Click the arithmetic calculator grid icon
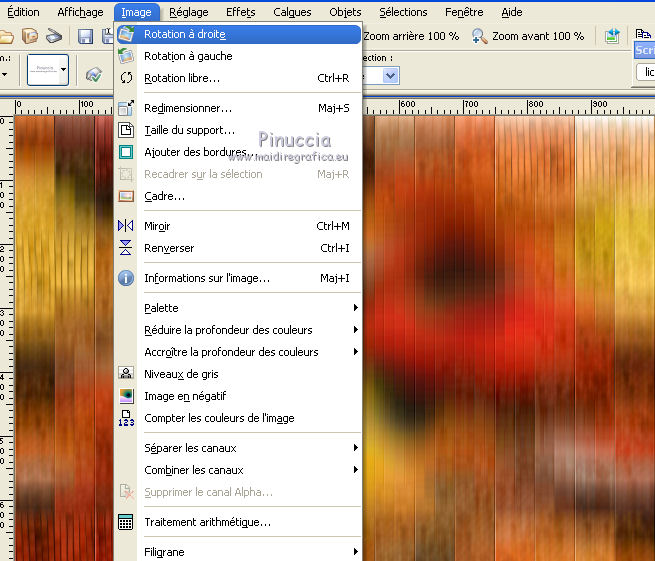The width and height of the screenshot is (655, 561). click(126, 522)
